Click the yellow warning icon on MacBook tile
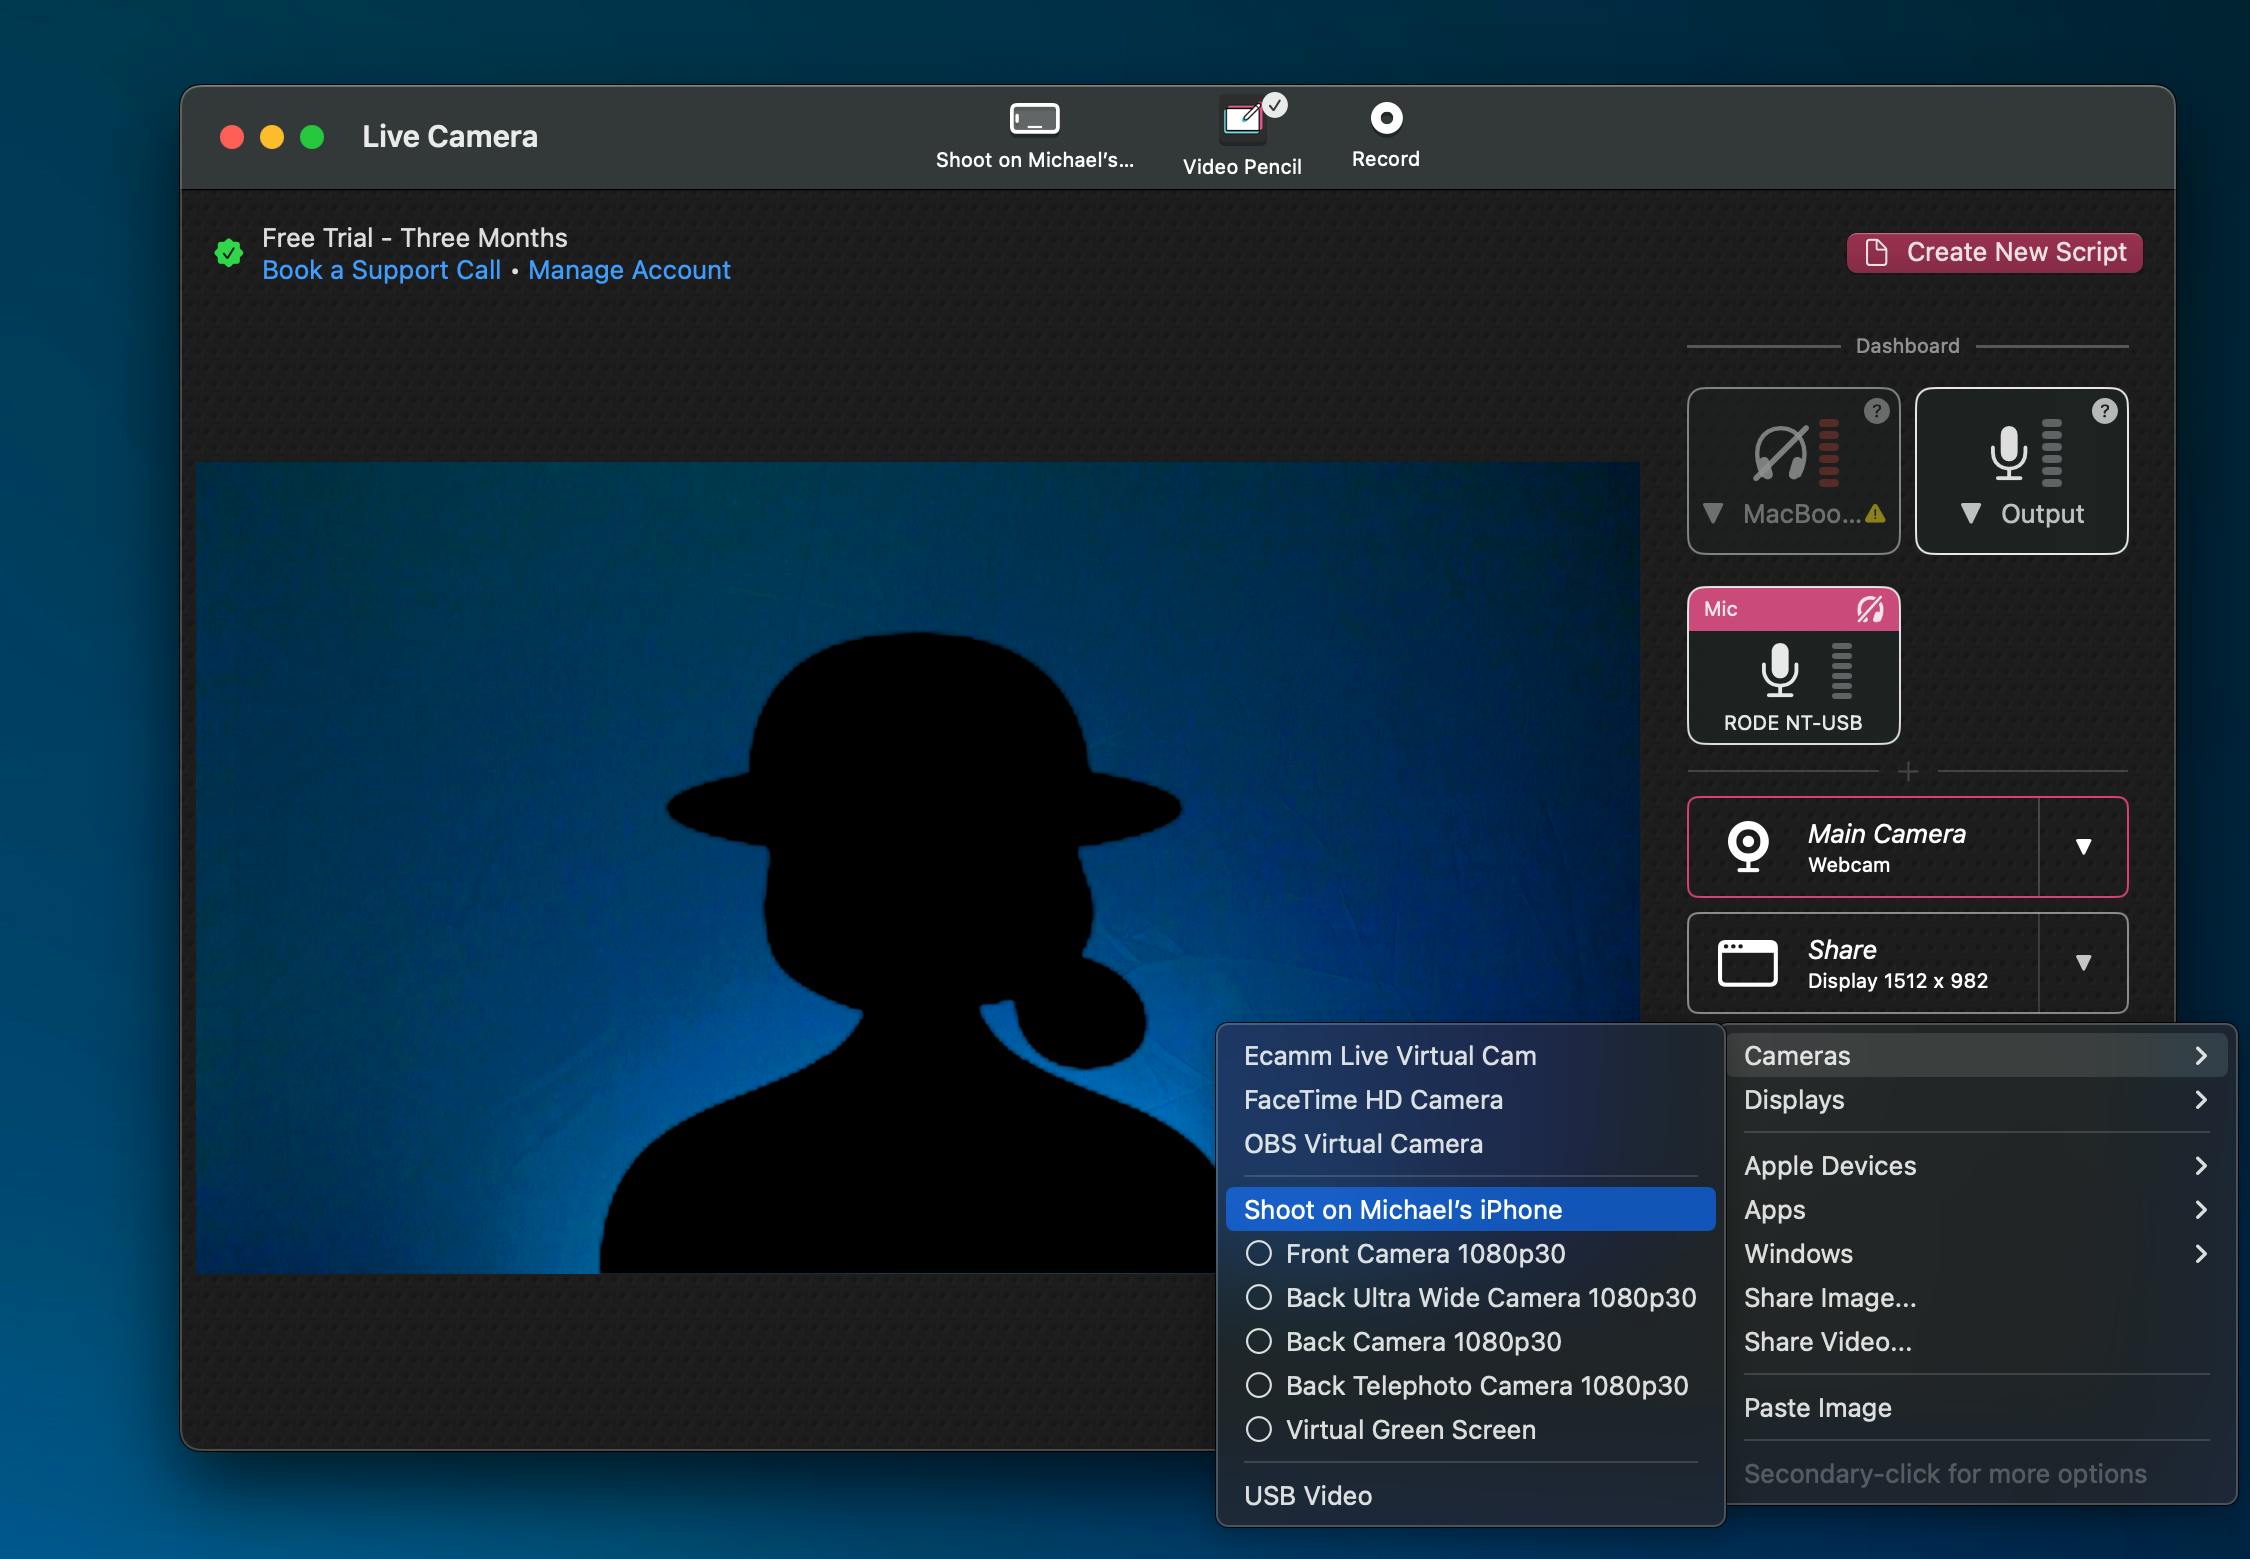The height and width of the screenshot is (1559, 2250). click(x=1875, y=514)
